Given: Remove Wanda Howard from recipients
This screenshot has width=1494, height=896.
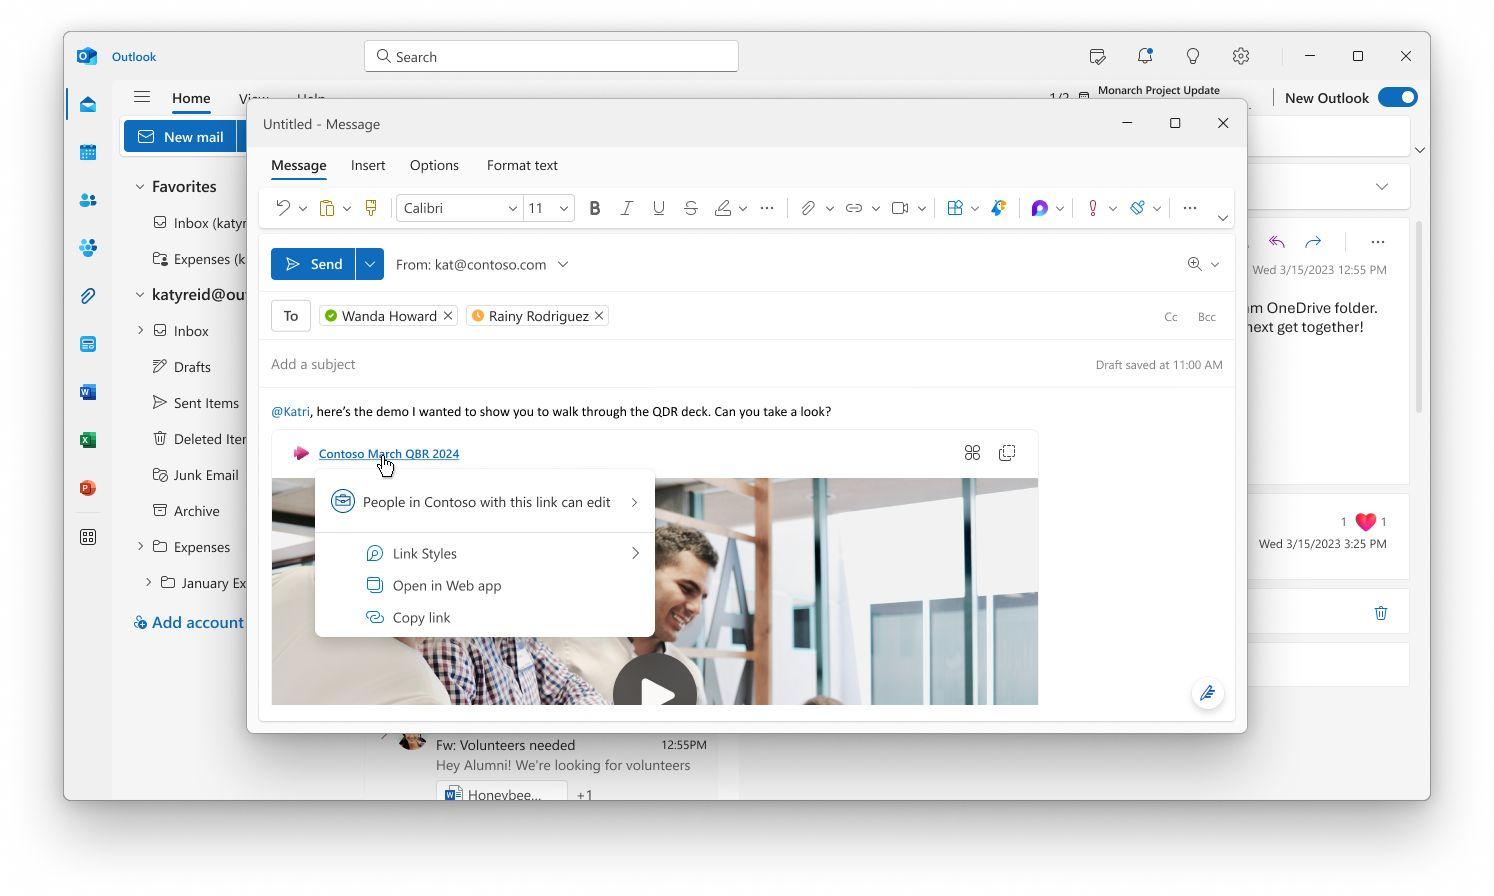Looking at the screenshot, I should 448,316.
